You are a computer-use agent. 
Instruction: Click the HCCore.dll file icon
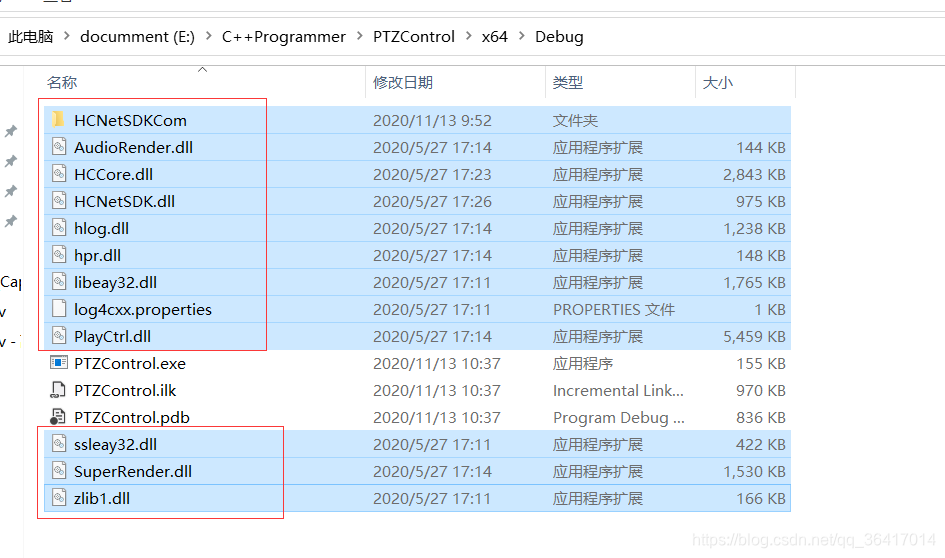pyautogui.click(x=58, y=174)
